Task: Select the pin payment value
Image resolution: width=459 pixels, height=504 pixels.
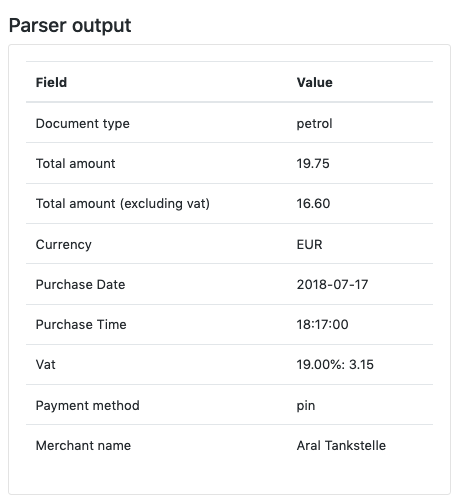Action: tap(306, 406)
